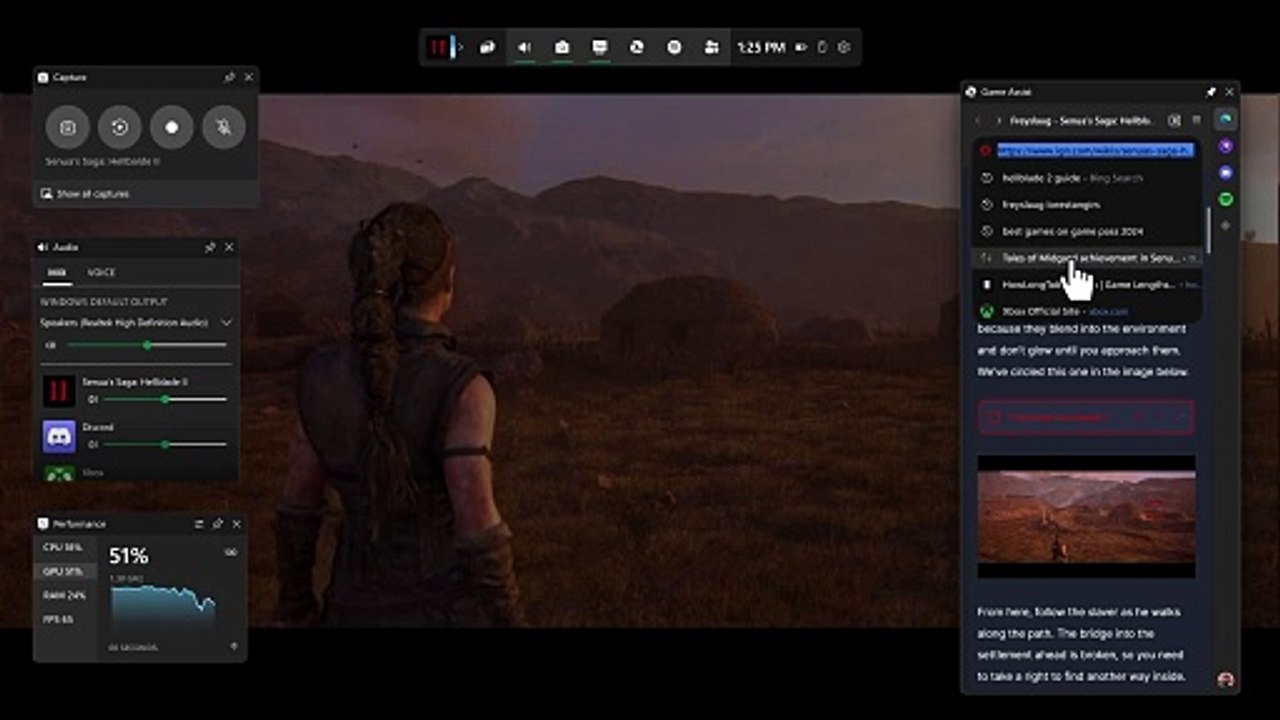Click highlighted URL in address bar
Viewport: 1280px width, 720px height.
1095,150
